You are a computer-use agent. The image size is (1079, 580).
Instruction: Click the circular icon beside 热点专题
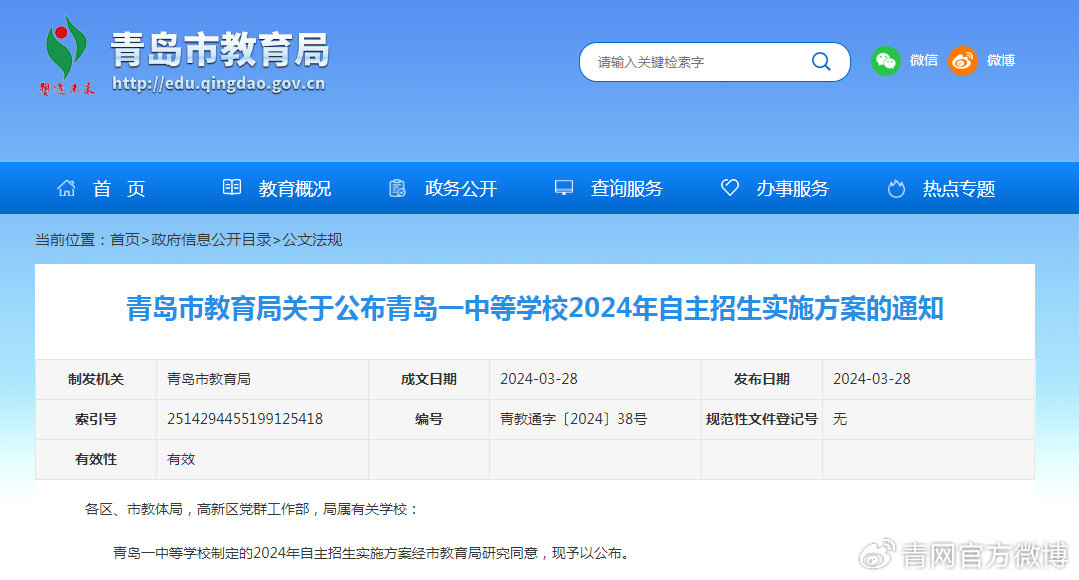click(895, 187)
